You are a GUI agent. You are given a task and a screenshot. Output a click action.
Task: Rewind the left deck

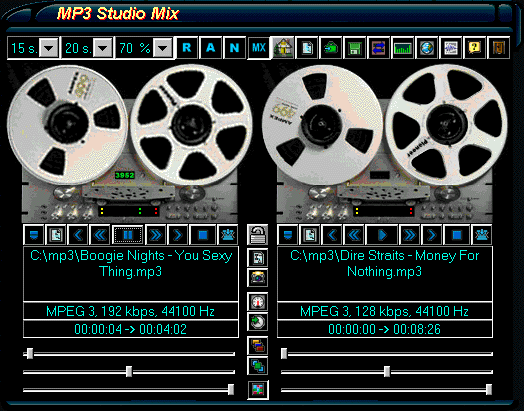tap(100, 235)
